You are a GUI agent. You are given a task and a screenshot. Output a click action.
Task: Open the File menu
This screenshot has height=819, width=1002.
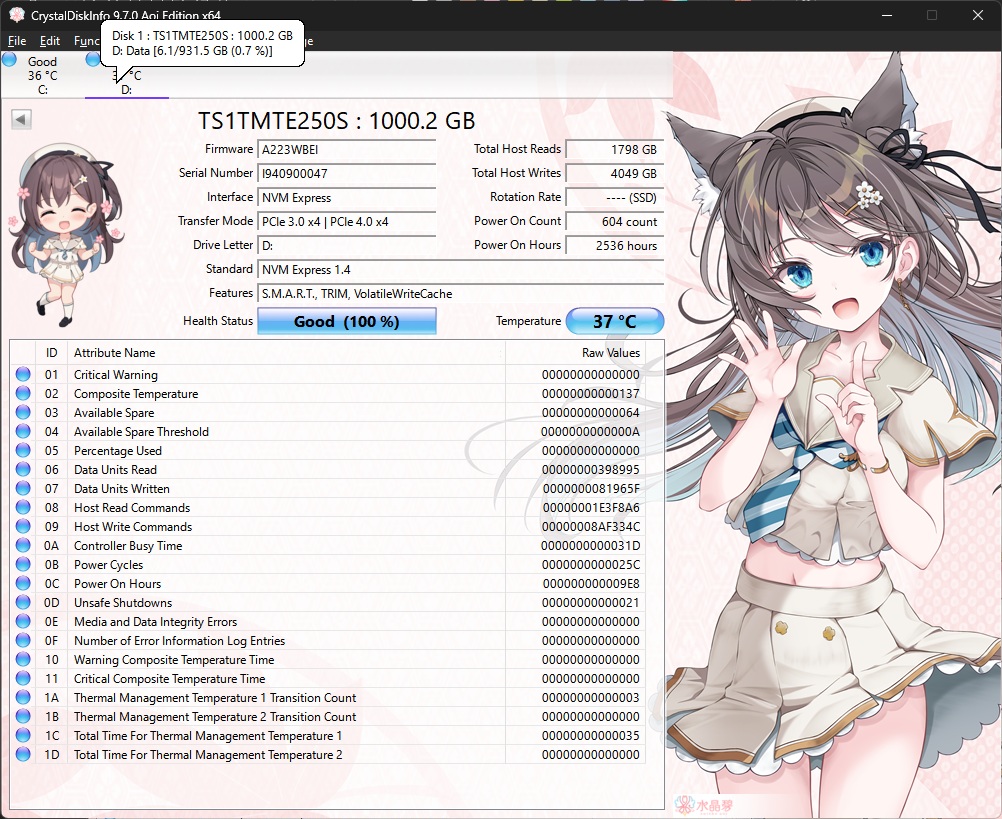17,41
